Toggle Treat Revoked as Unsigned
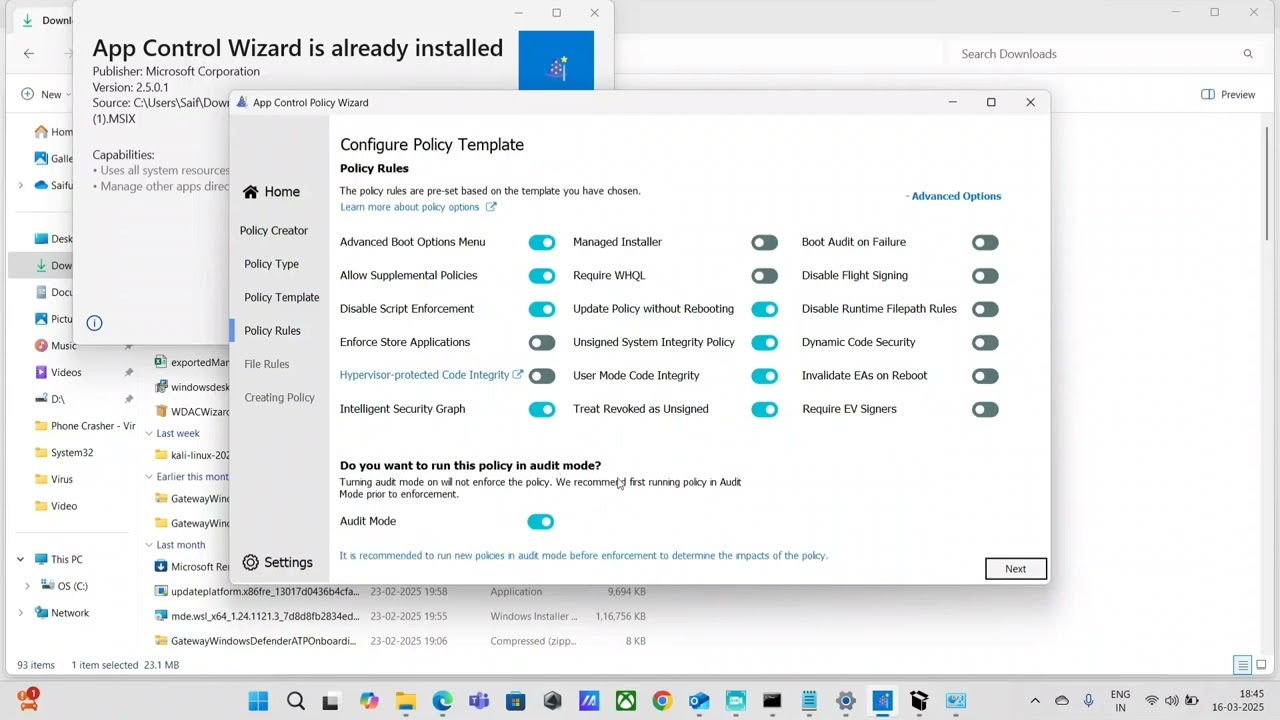Screen dimensions: 1280x720 click(x=764, y=409)
